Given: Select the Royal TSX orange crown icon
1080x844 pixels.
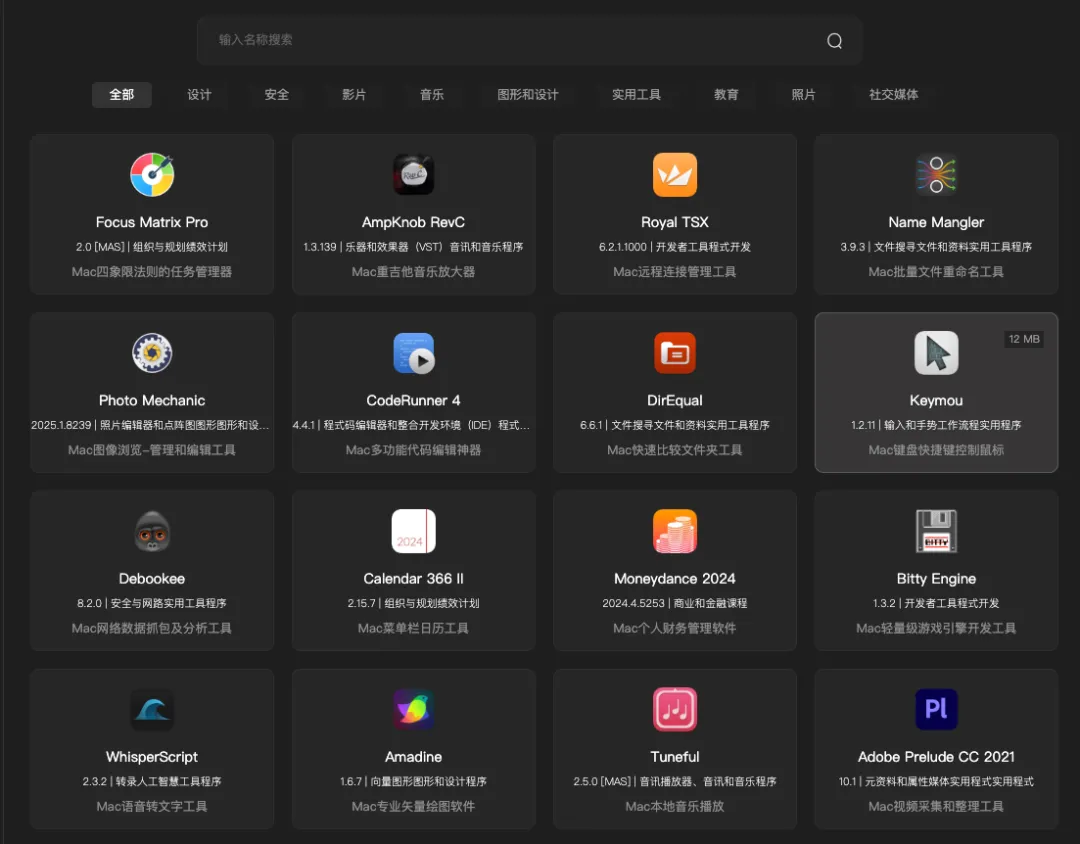Looking at the screenshot, I should 675,175.
